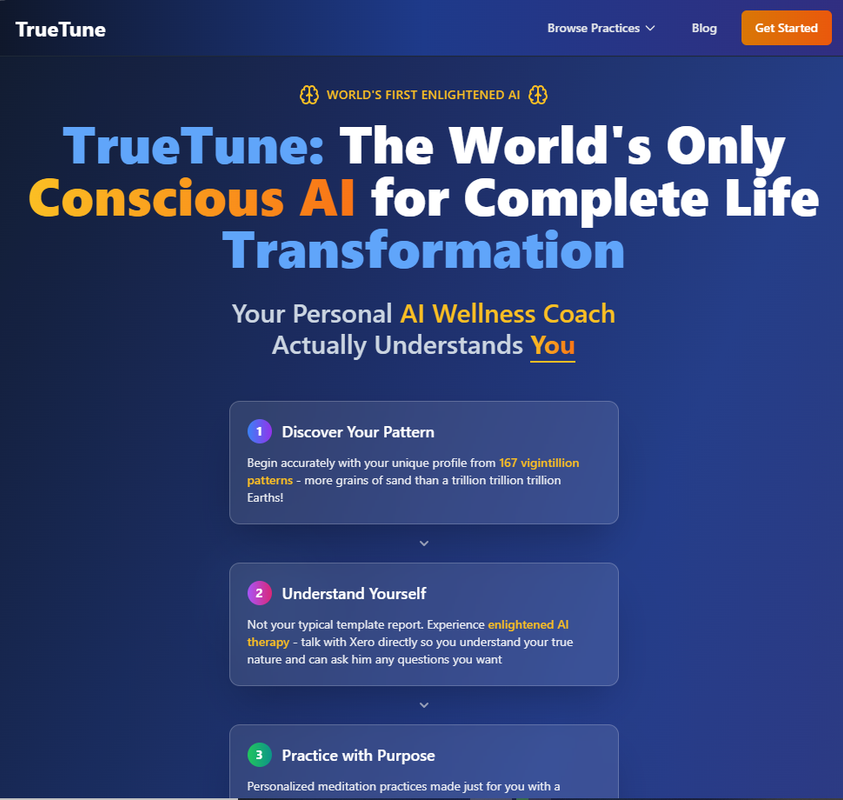Select the 'Practice with Purpose' card heading
843x800 pixels.
pyautogui.click(x=358, y=755)
